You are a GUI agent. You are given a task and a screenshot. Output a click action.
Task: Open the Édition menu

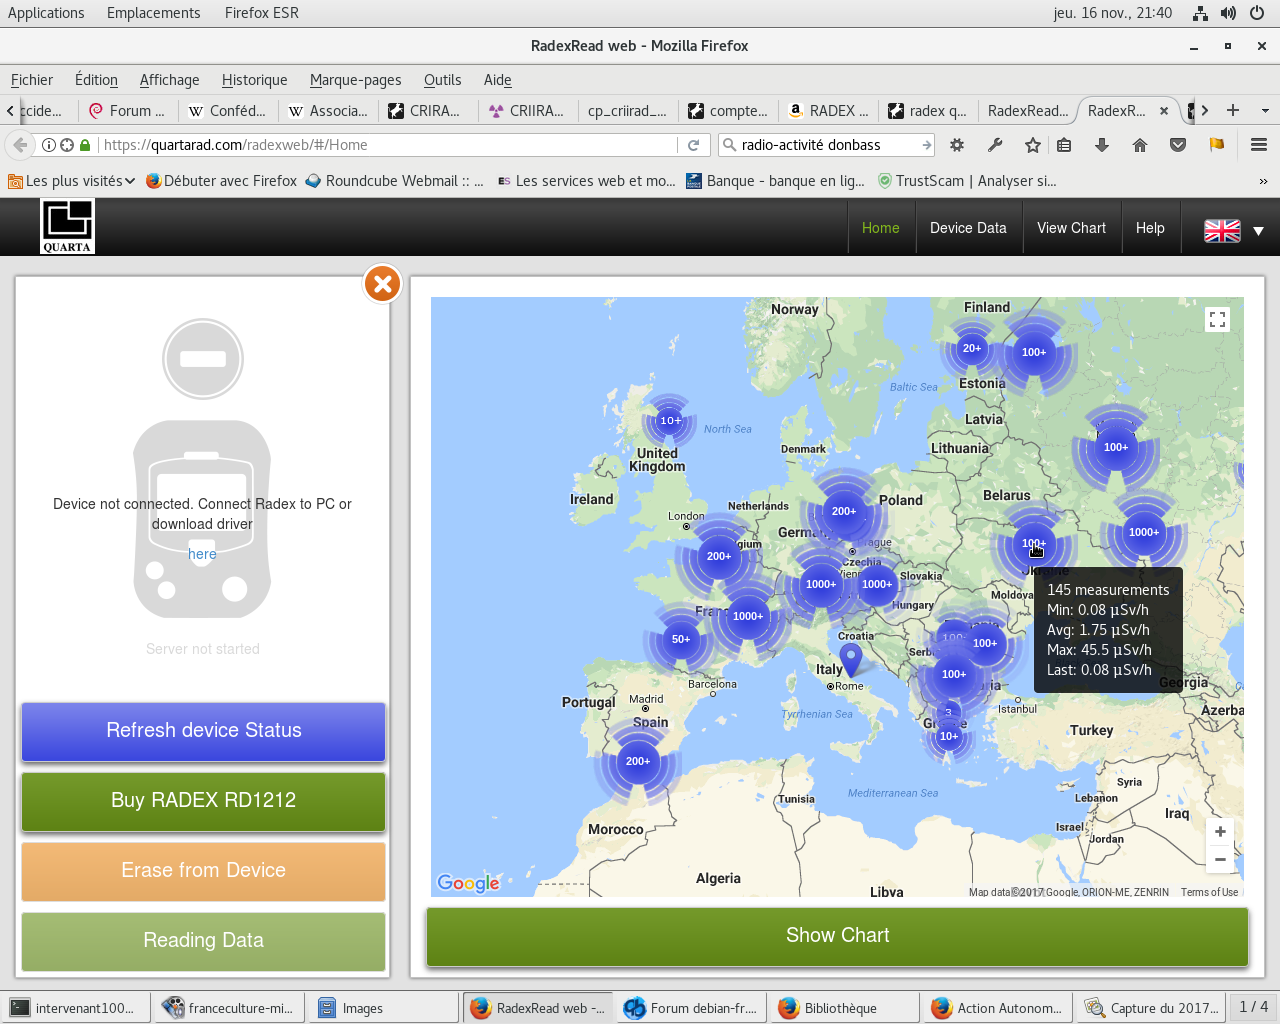(x=96, y=80)
